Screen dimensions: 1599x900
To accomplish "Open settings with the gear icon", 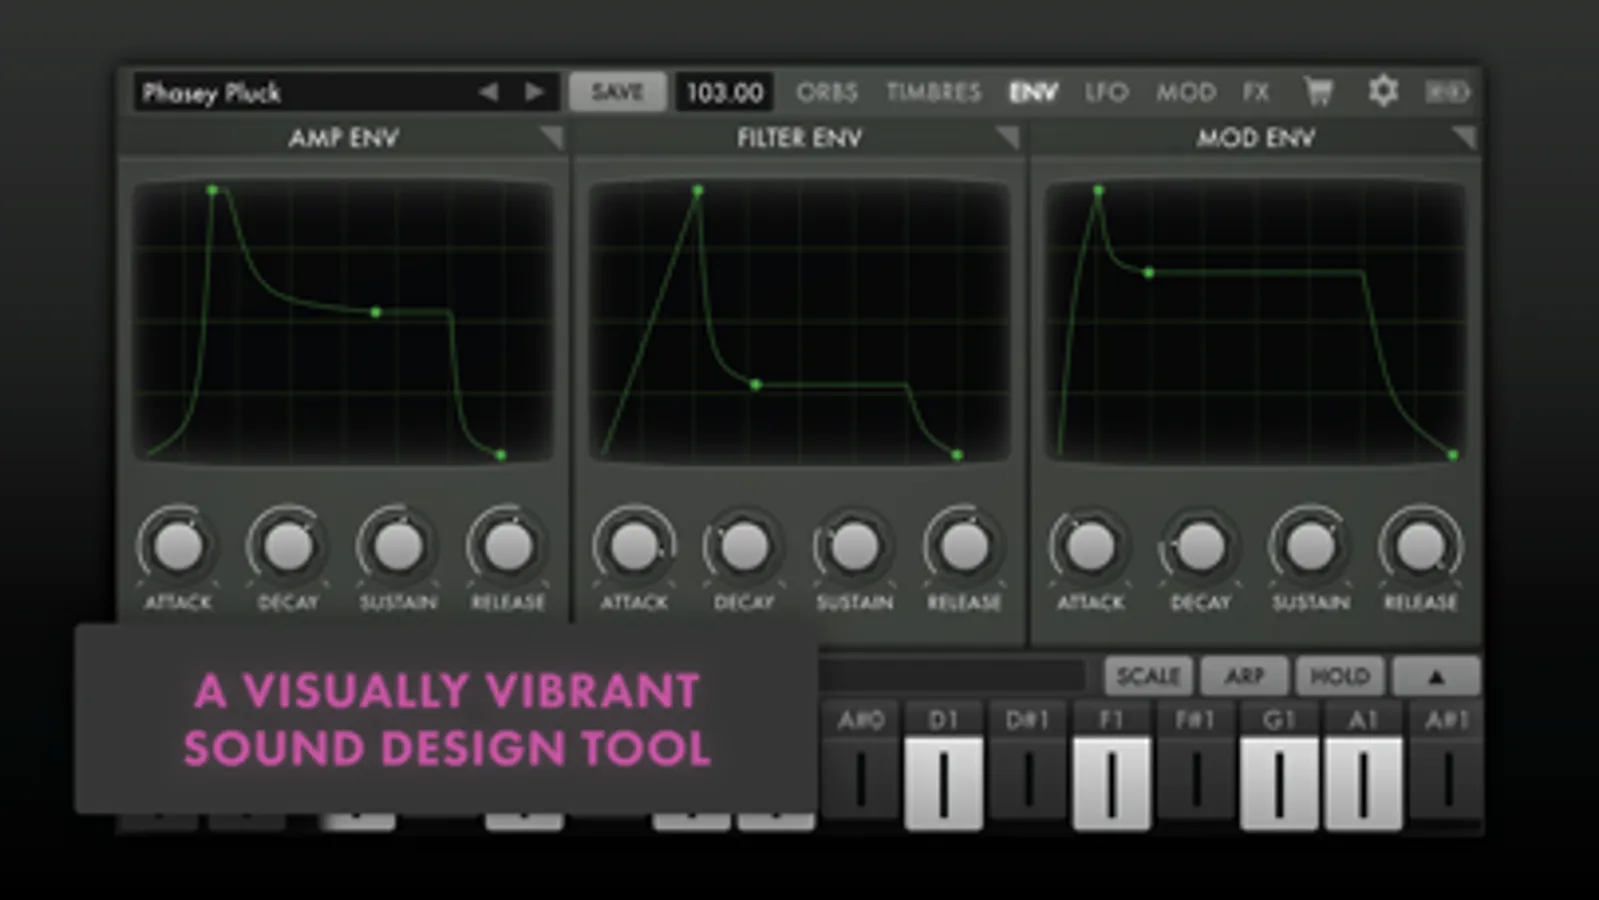I will click(1383, 91).
